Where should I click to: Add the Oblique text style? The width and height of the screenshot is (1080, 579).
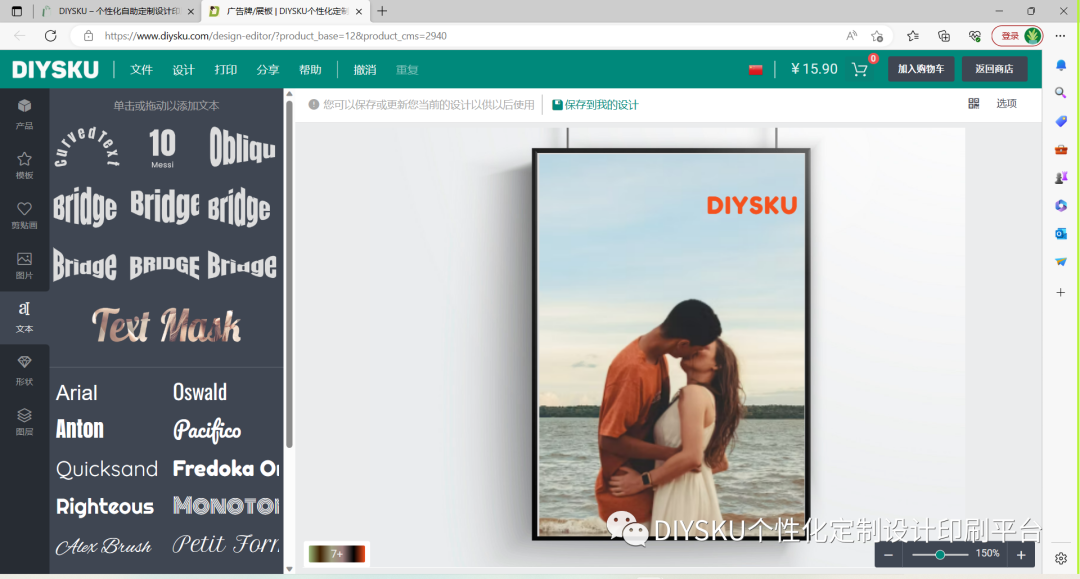(x=242, y=146)
